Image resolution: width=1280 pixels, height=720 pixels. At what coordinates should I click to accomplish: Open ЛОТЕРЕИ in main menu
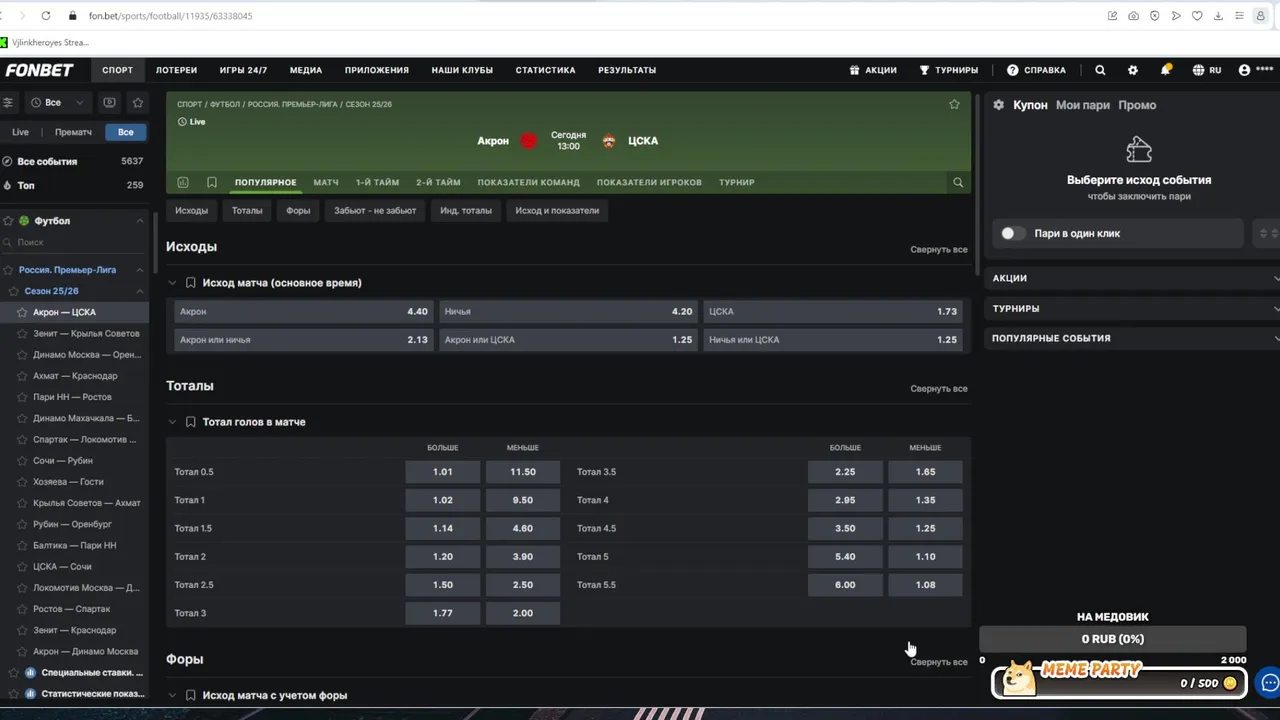point(176,70)
